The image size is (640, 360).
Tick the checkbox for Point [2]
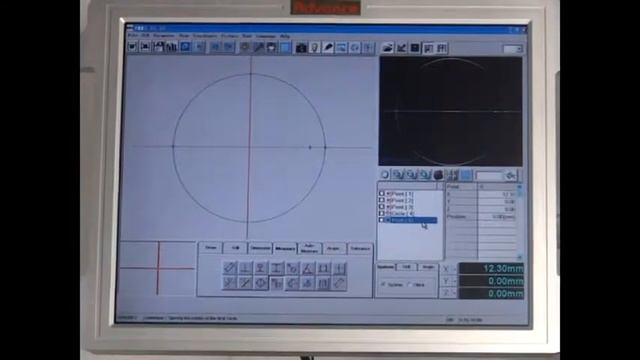click(382, 200)
